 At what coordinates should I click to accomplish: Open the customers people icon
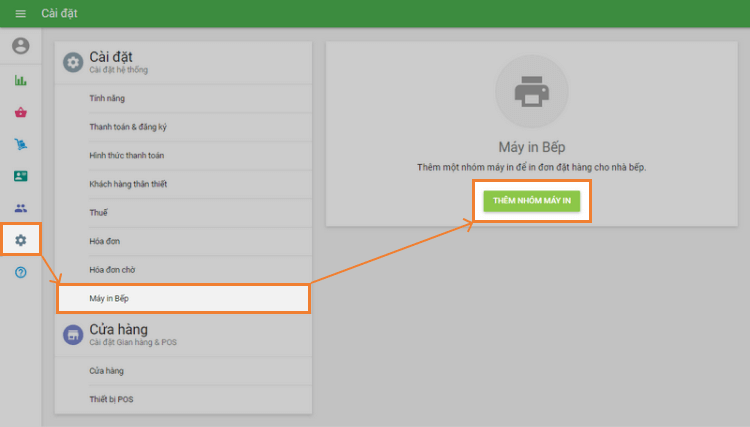click(x=21, y=208)
